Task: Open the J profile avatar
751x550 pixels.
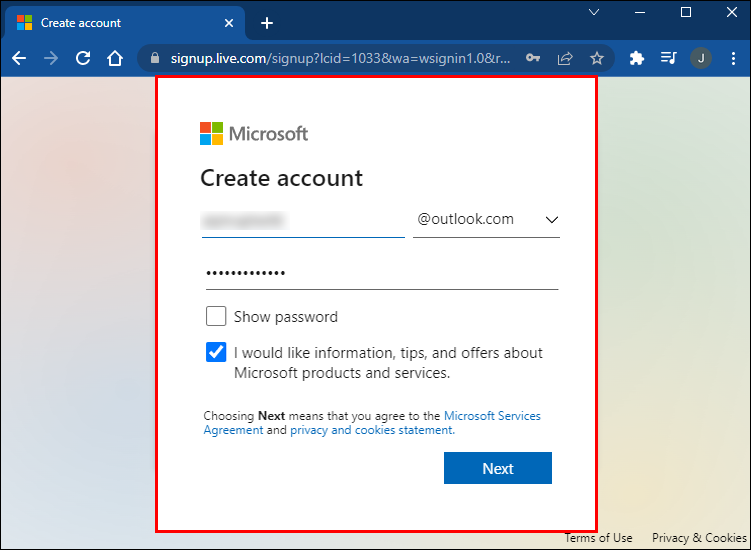Action: [x=701, y=58]
